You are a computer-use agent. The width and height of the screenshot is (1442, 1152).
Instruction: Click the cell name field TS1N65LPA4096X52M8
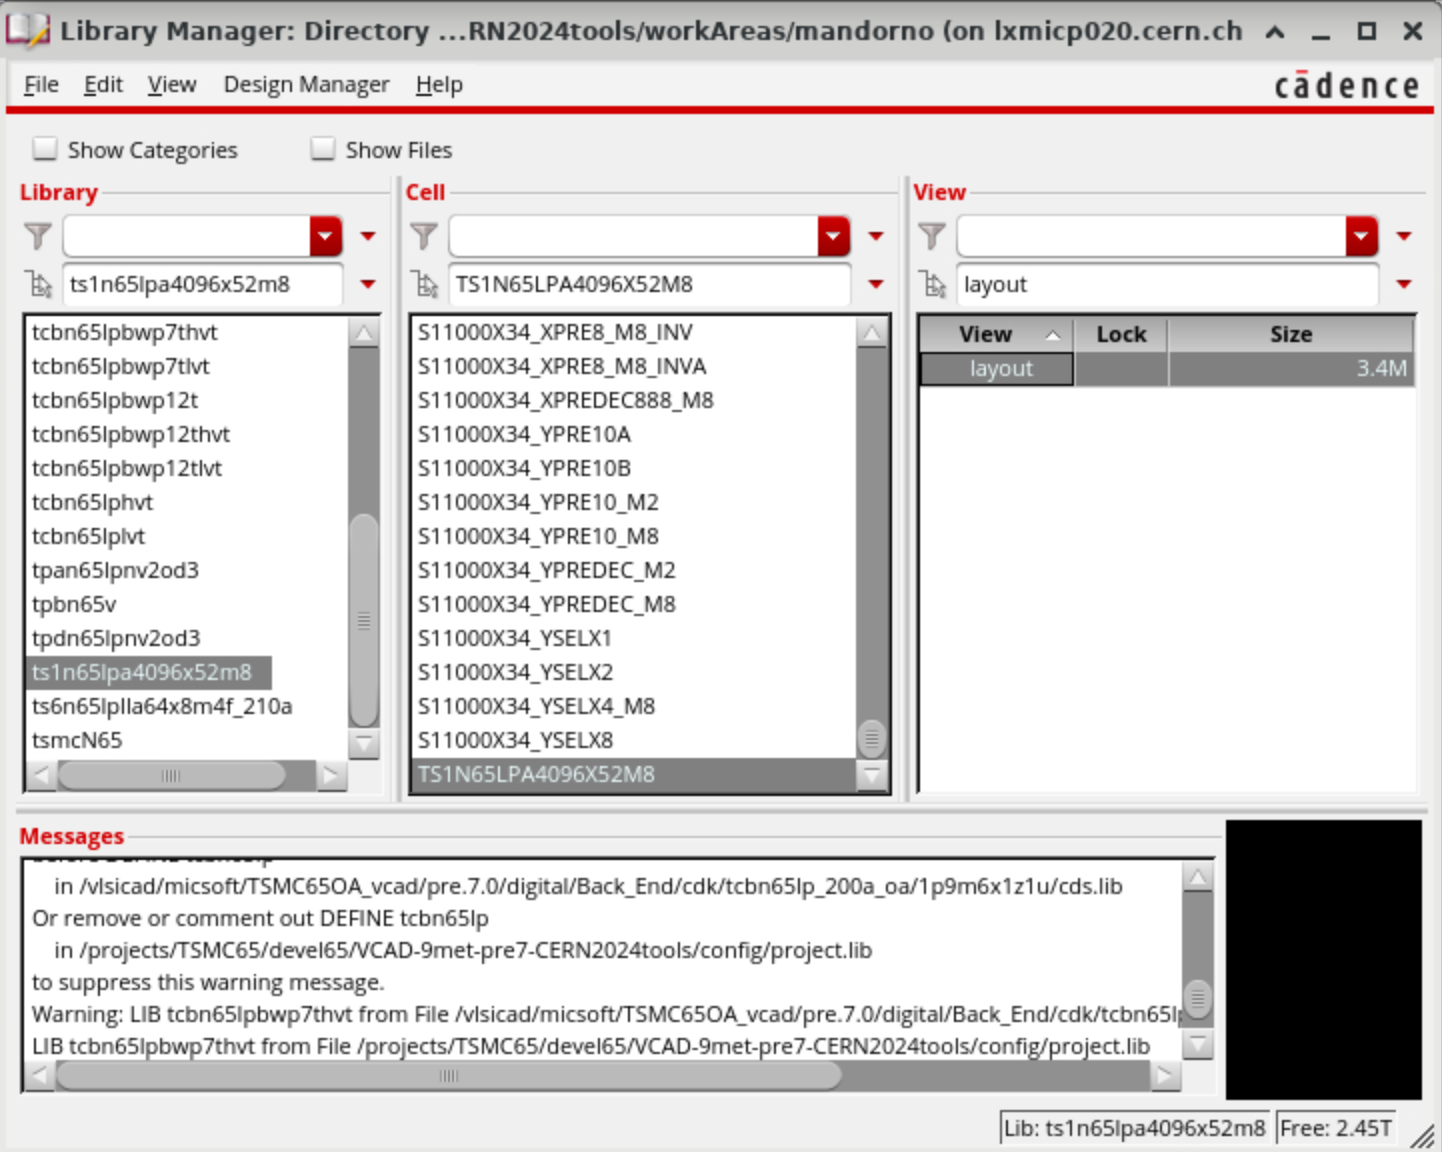point(650,285)
